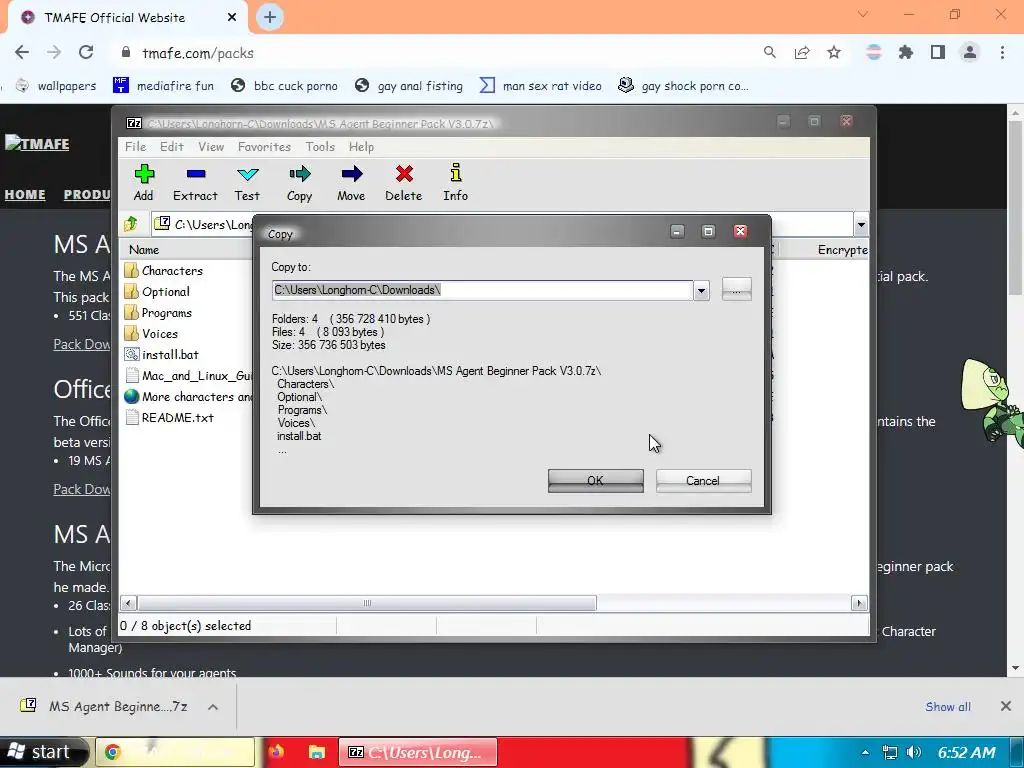The image size is (1024, 768).
Task: Click Show all downloads
Action: pyautogui.click(x=948, y=707)
